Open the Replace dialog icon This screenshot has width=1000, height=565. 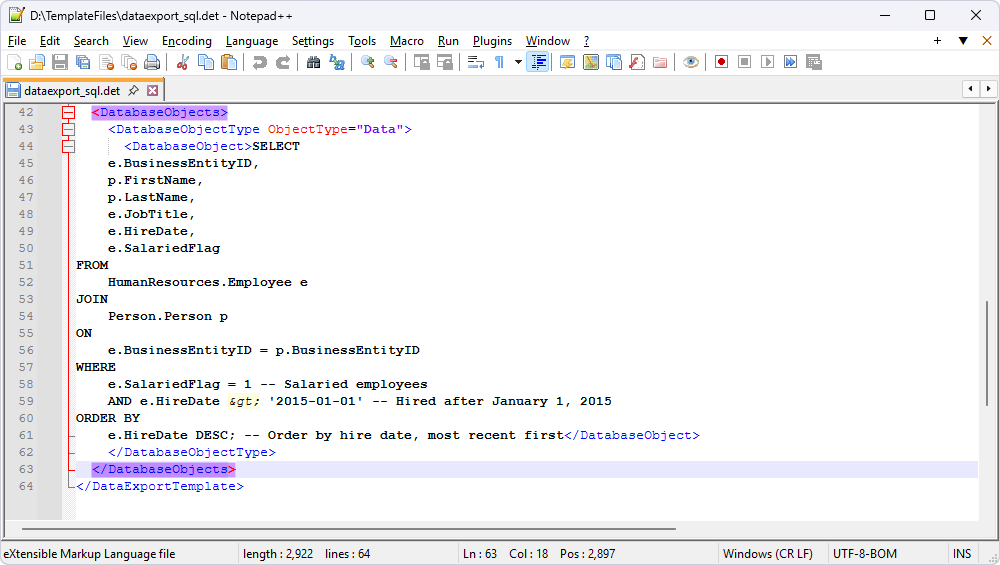coord(336,62)
